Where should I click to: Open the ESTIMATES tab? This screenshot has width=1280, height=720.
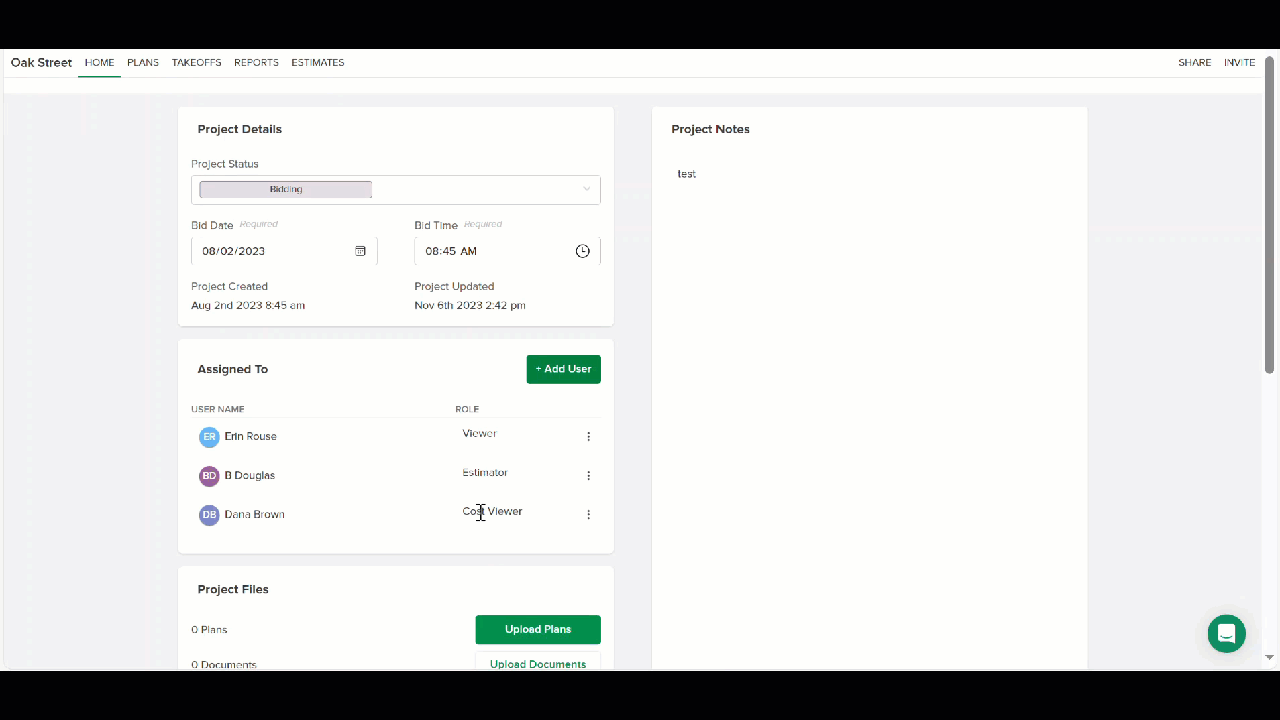click(318, 62)
